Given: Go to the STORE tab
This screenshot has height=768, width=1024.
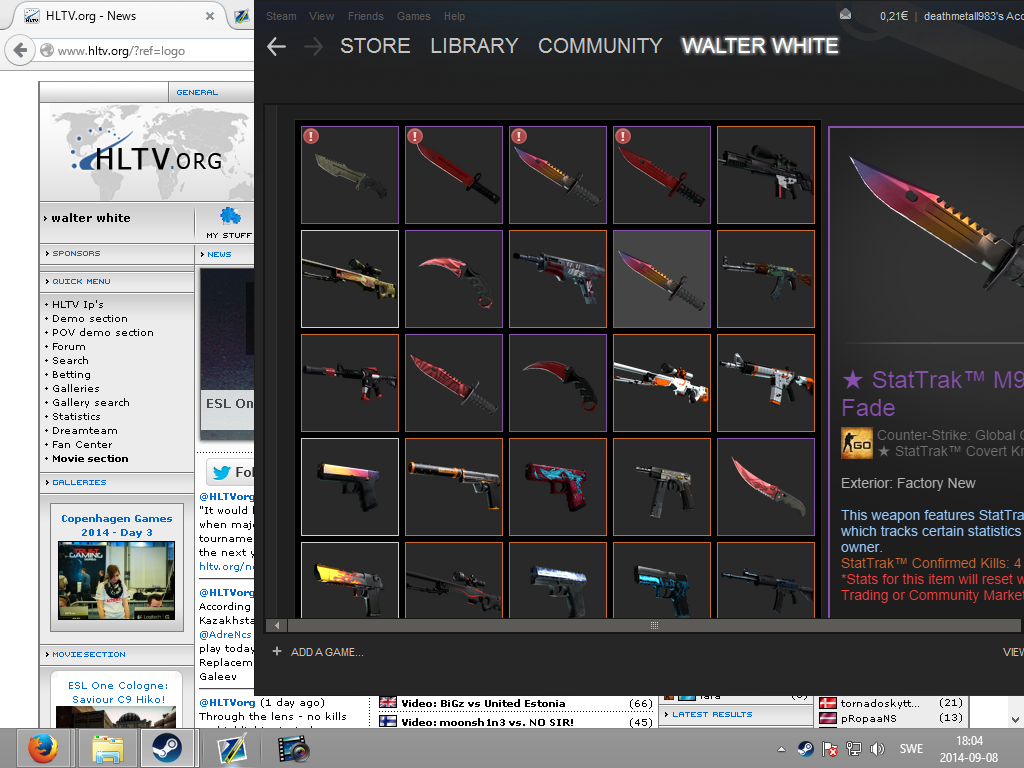Looking at the screenshot, I should coord(375,46).
